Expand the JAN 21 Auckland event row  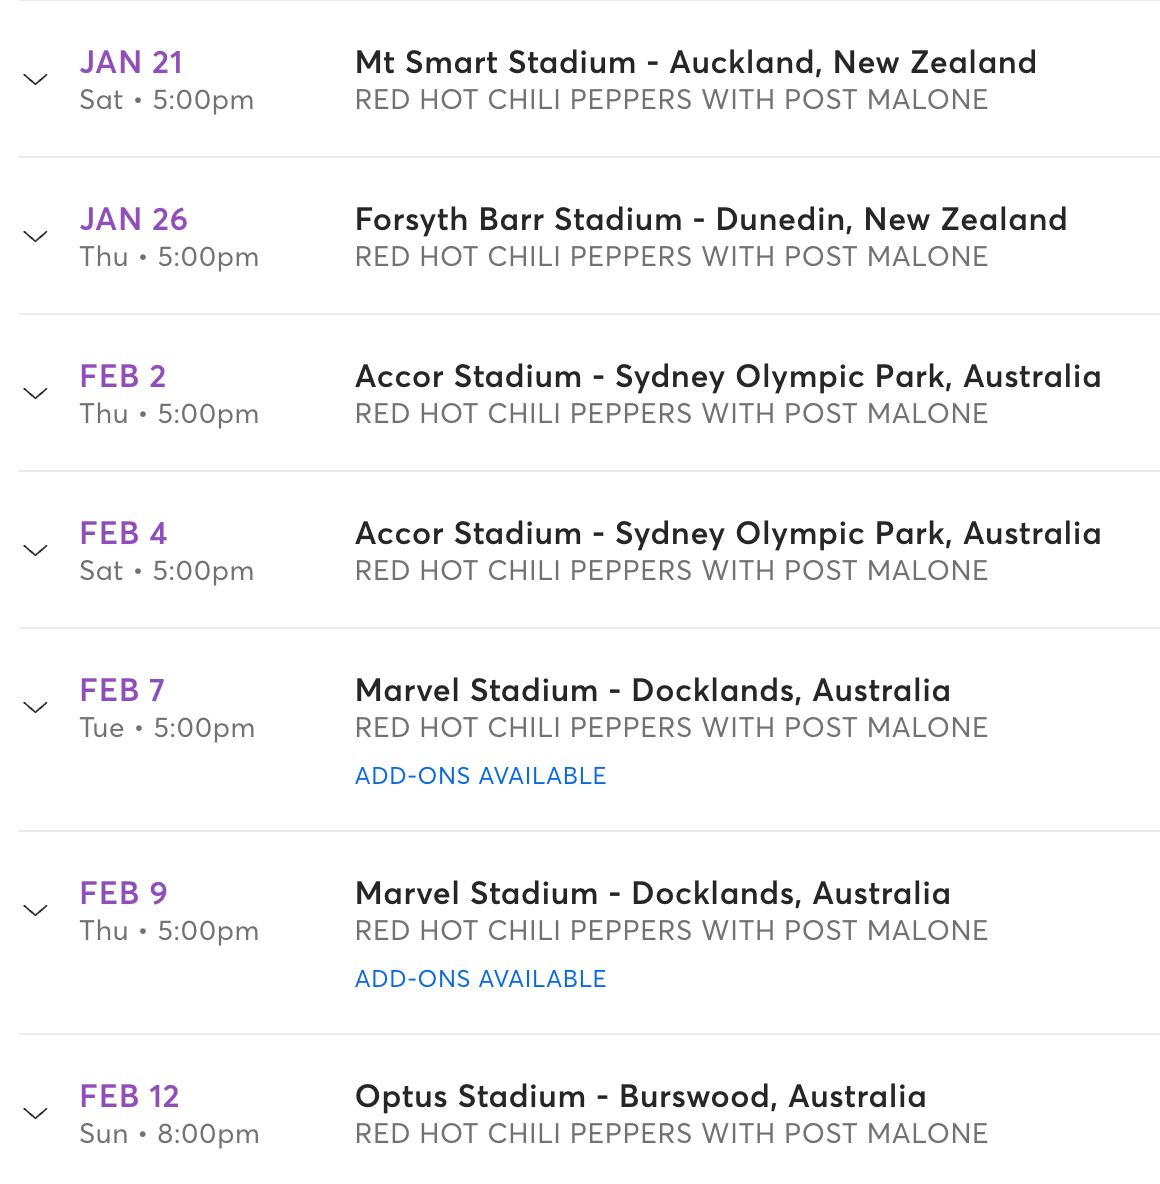(x=36, y=80)
